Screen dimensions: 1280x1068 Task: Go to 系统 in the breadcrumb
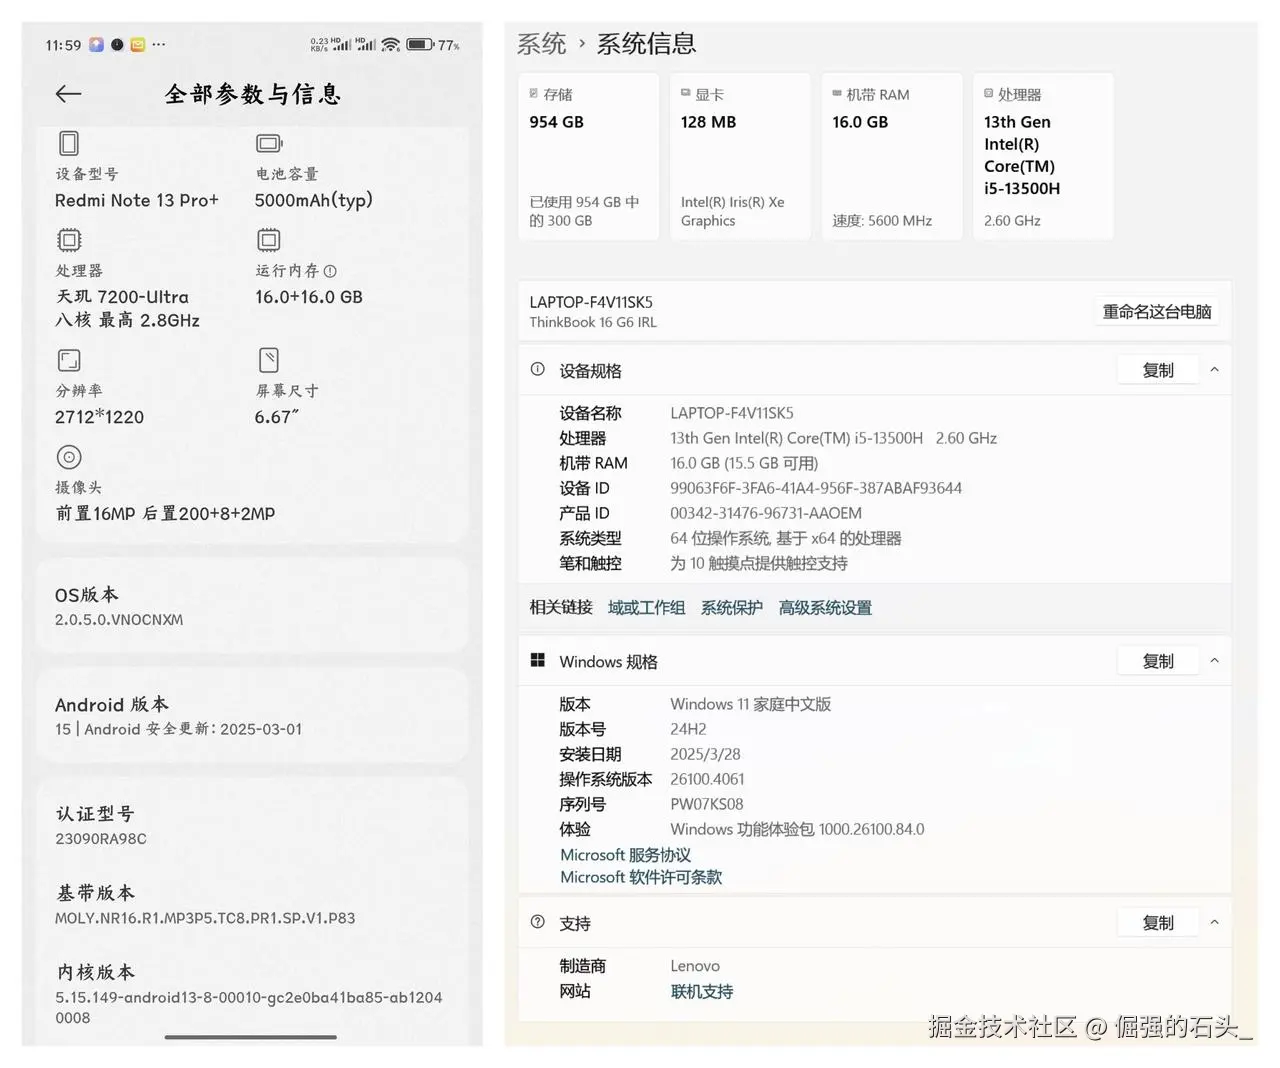(x=541, y=44)
